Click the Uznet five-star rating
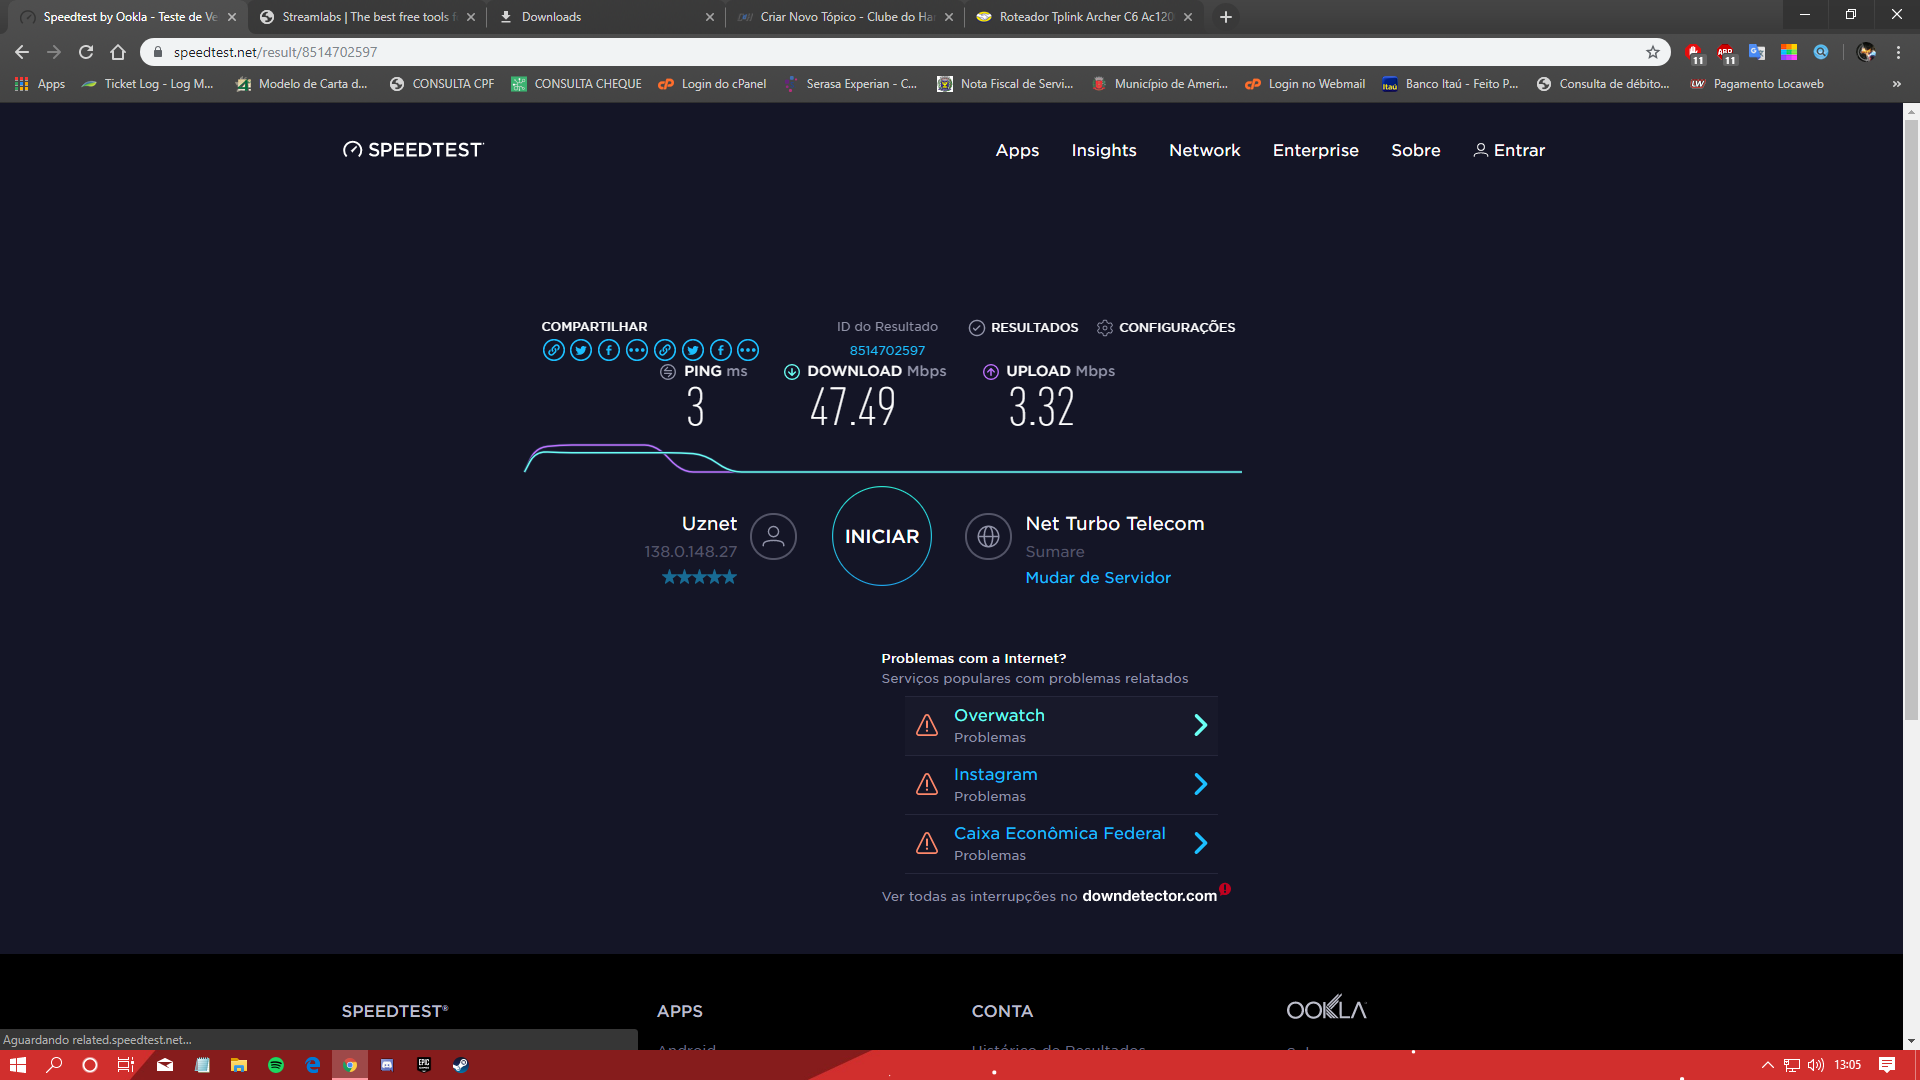Image resolution: width=1920 pixels, height=1080 pixels. (x=699, y=577)
